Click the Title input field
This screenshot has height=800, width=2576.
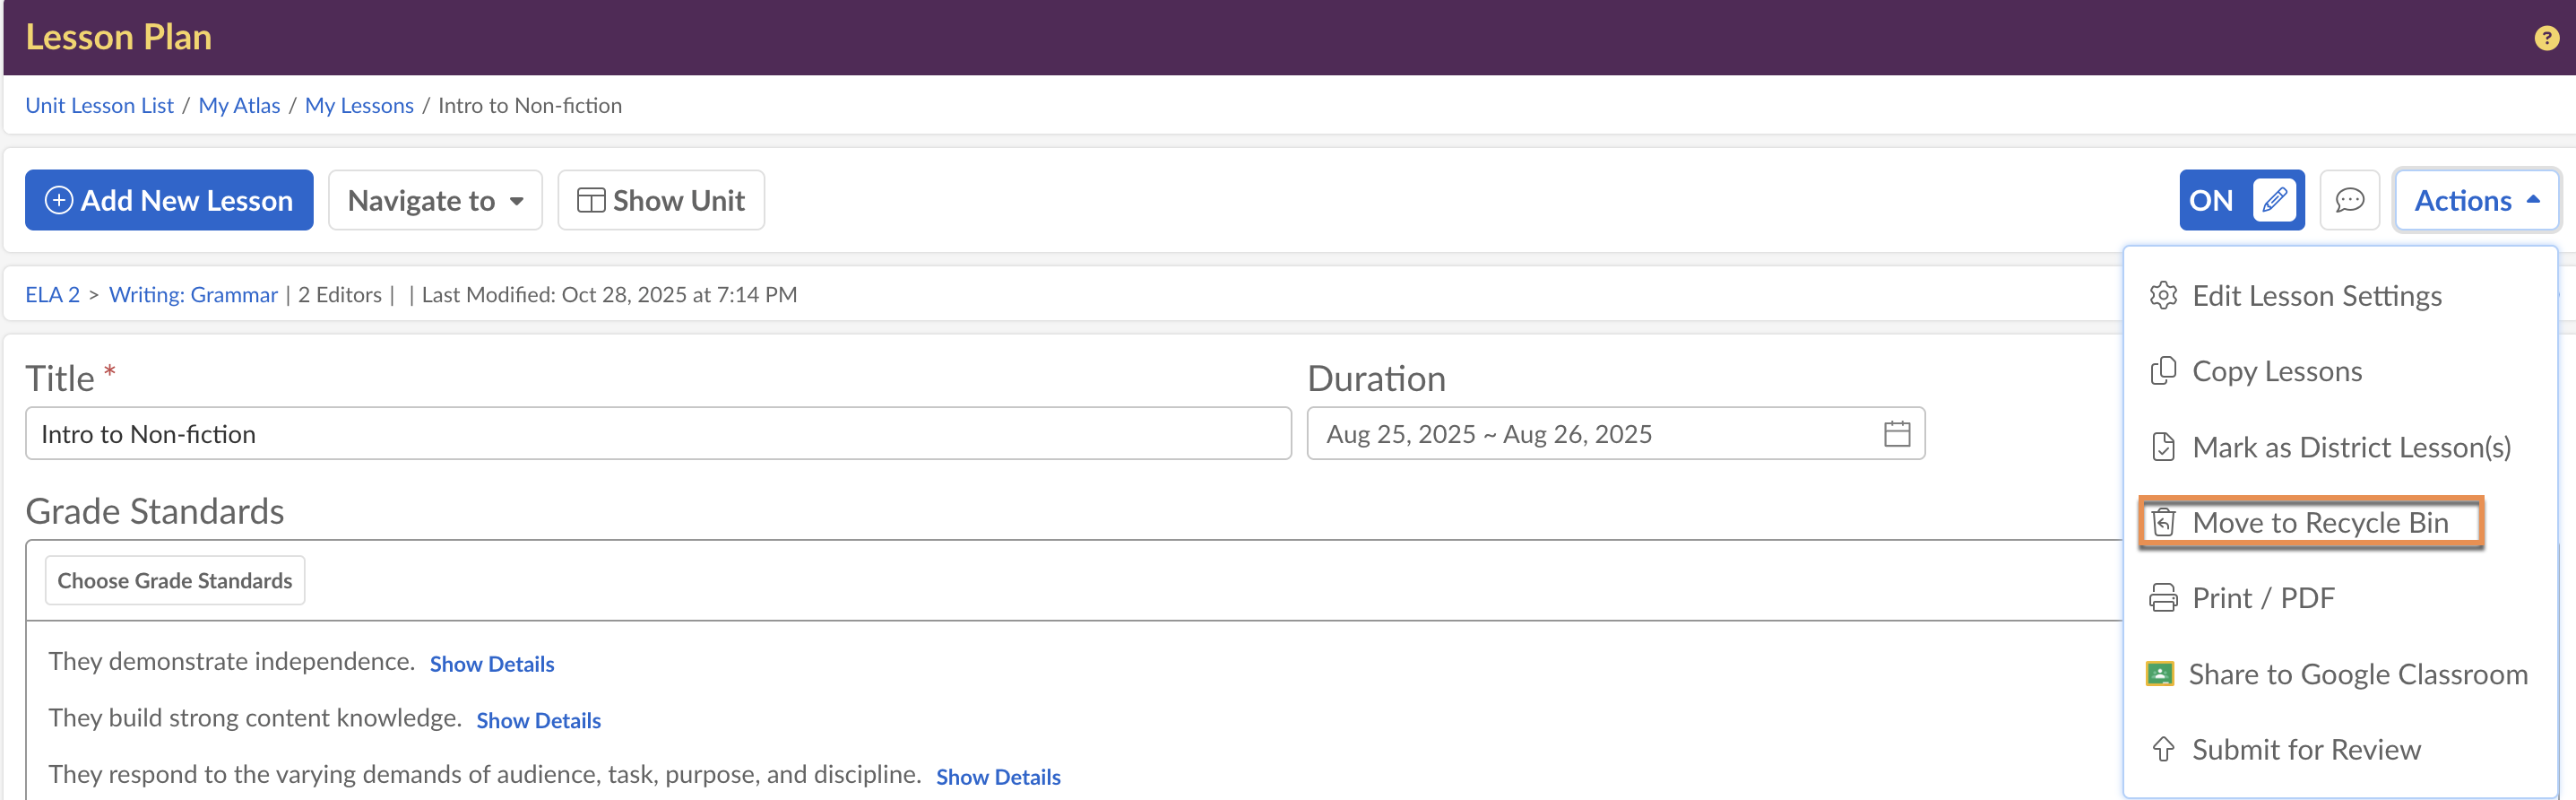coord(657,434)
